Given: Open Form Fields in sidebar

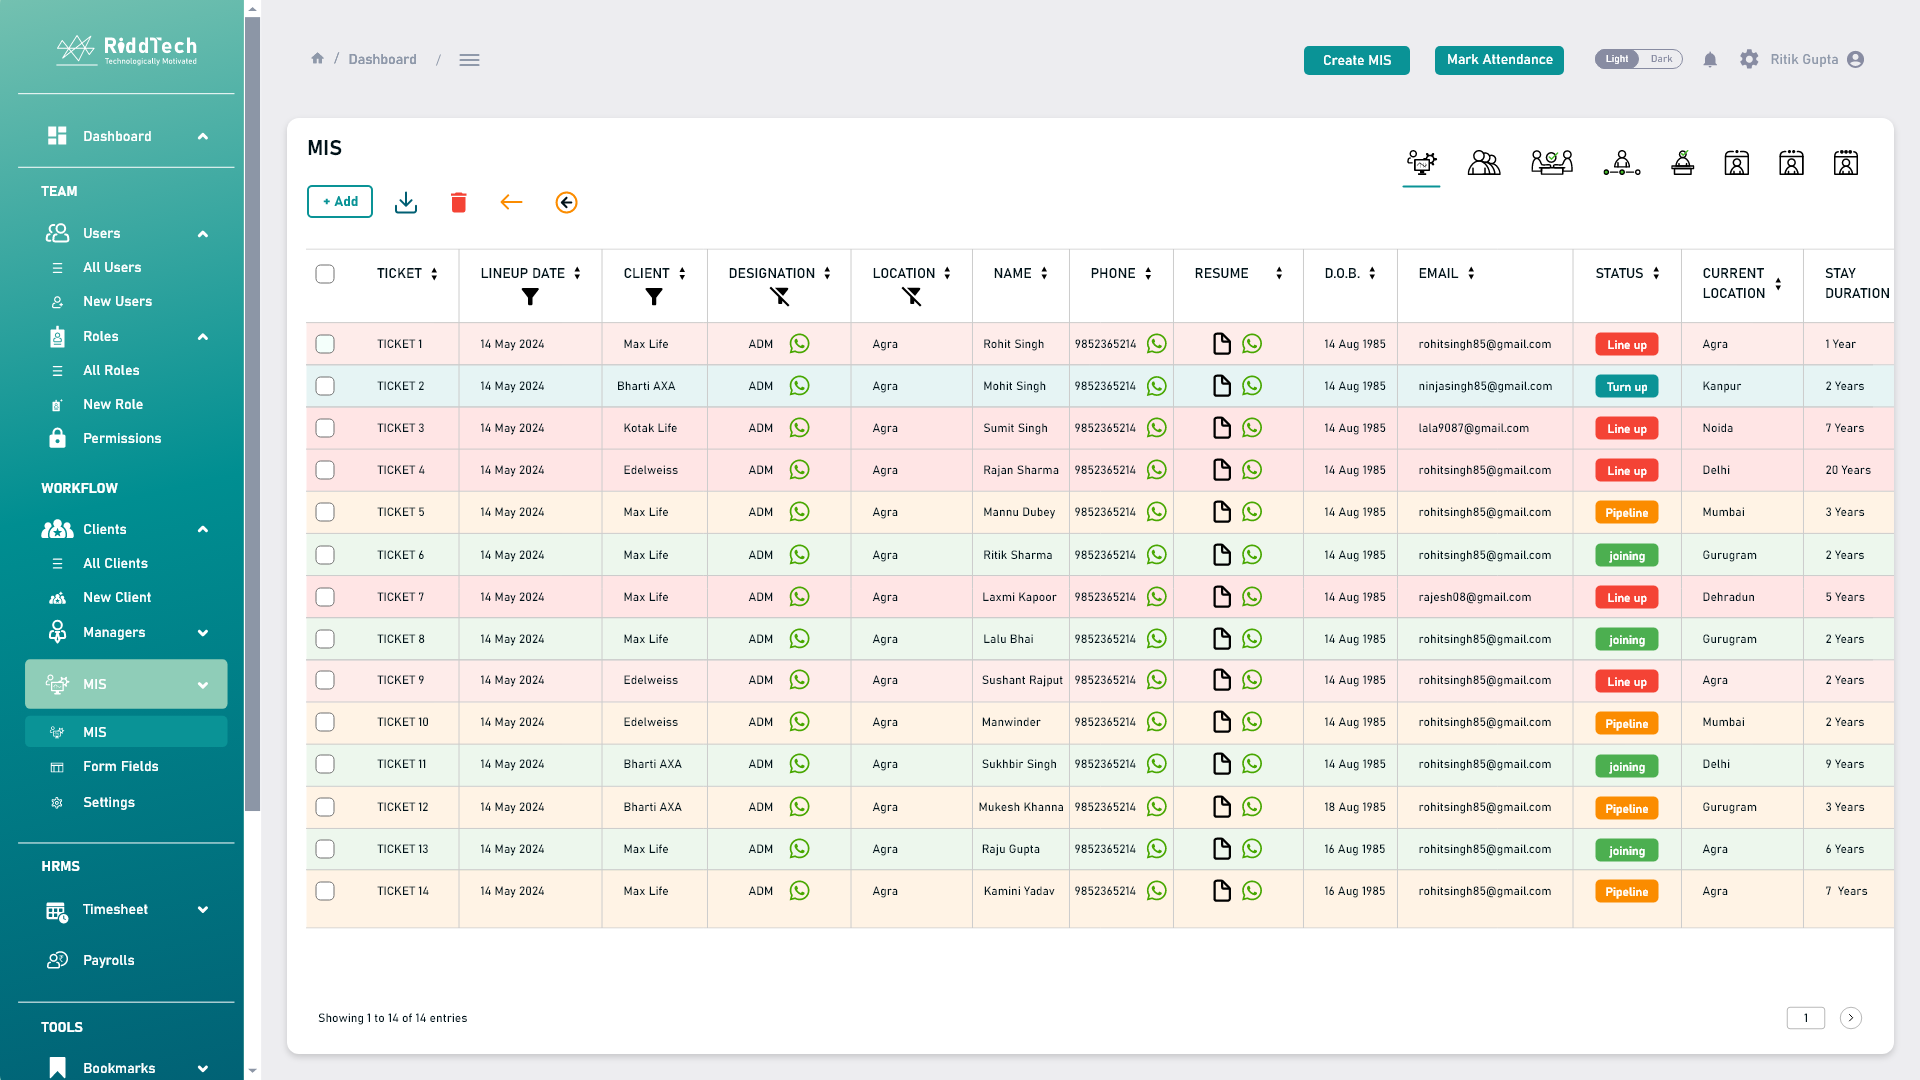Looking at the screenshot, I should tap(121, 767).
